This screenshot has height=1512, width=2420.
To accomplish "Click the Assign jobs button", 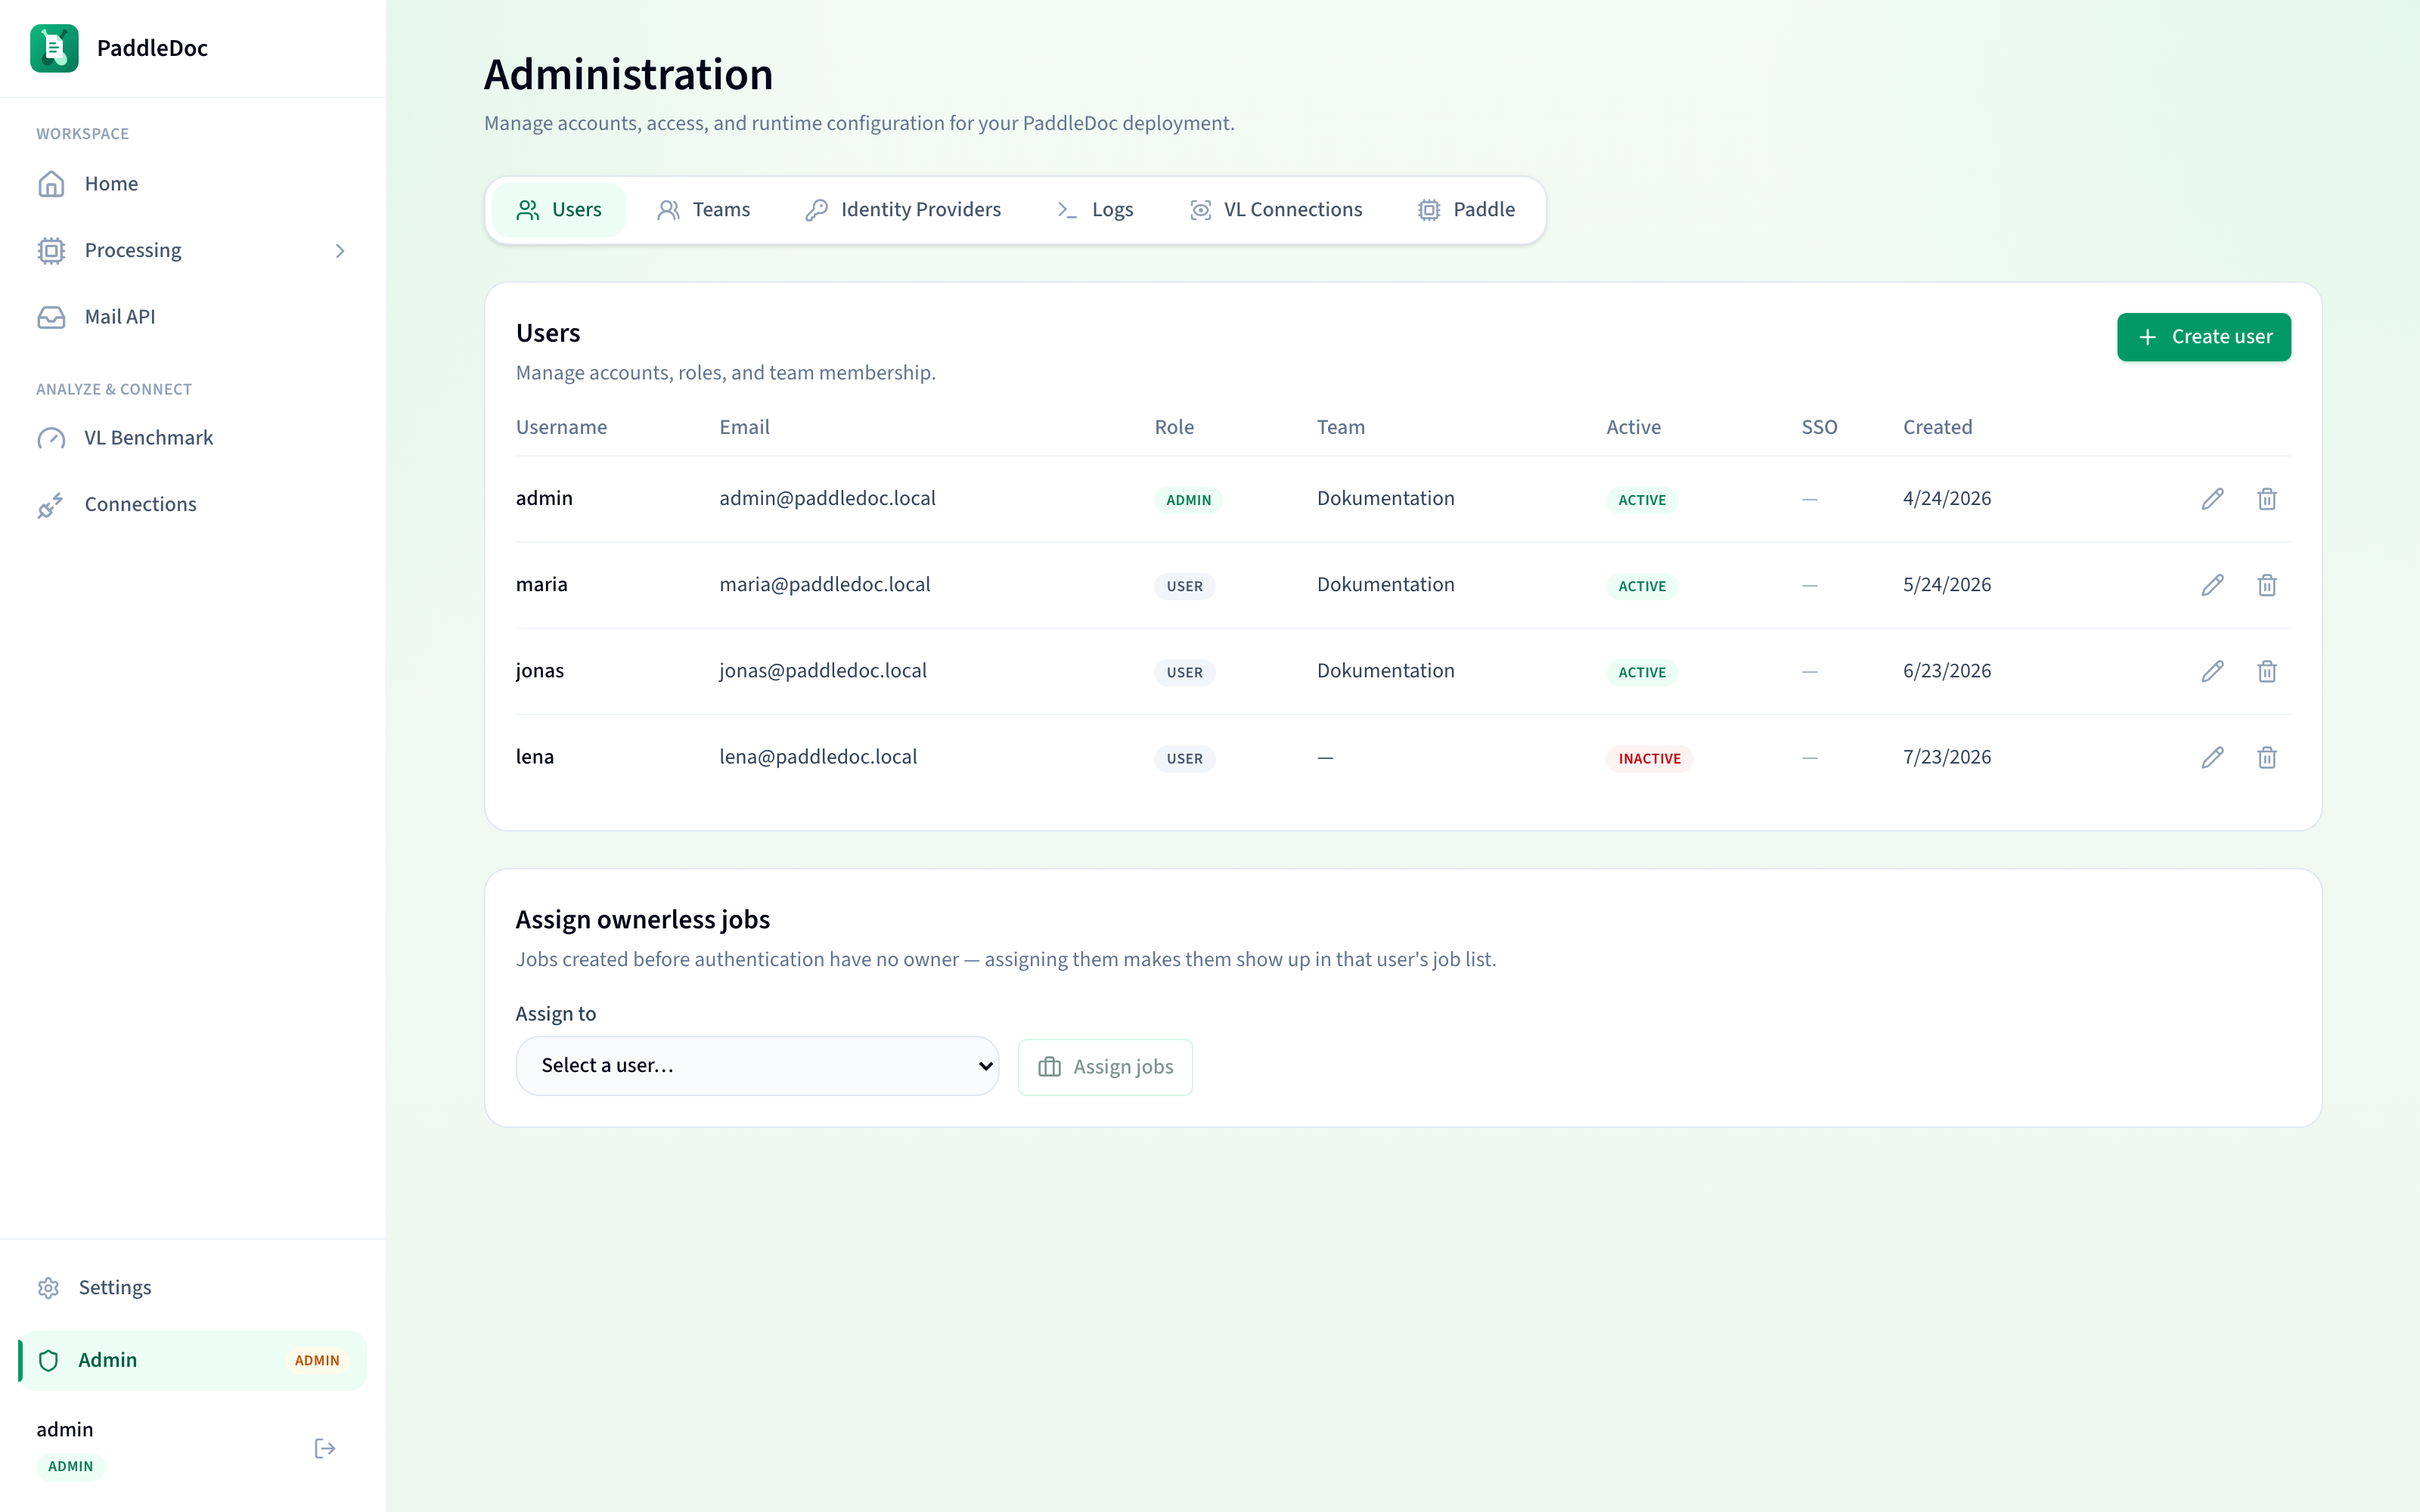I will point(1105,1067).
